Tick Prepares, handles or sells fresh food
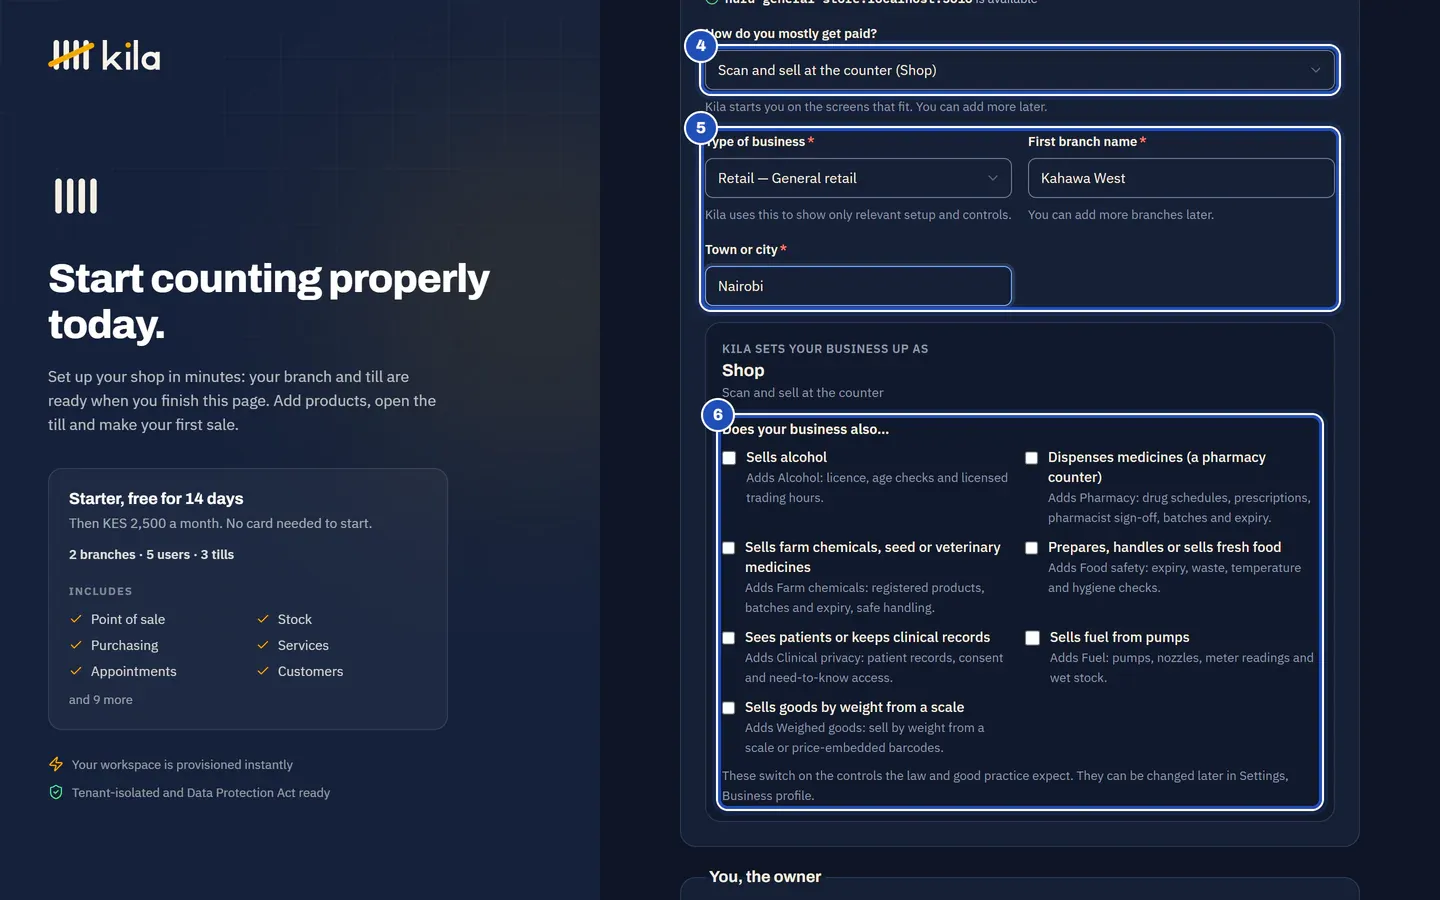The width and height of the screenshot is (1440, 900). click(1031, 548)
